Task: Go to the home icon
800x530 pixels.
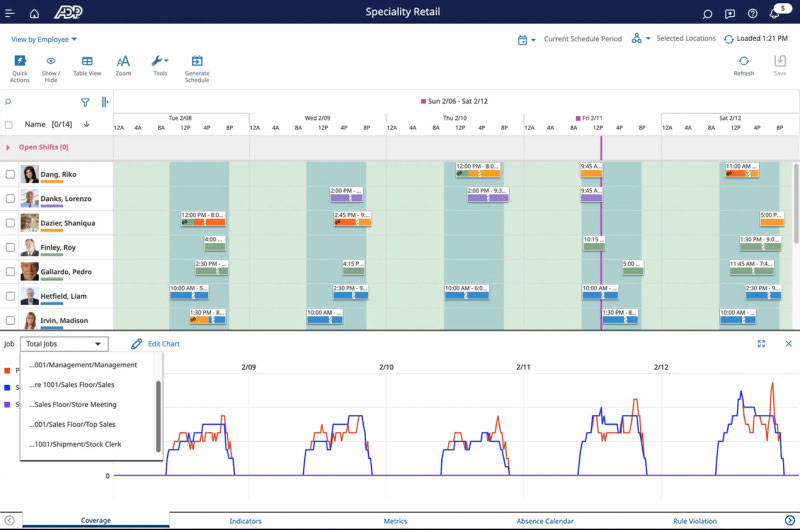Action: pos(34,13)
